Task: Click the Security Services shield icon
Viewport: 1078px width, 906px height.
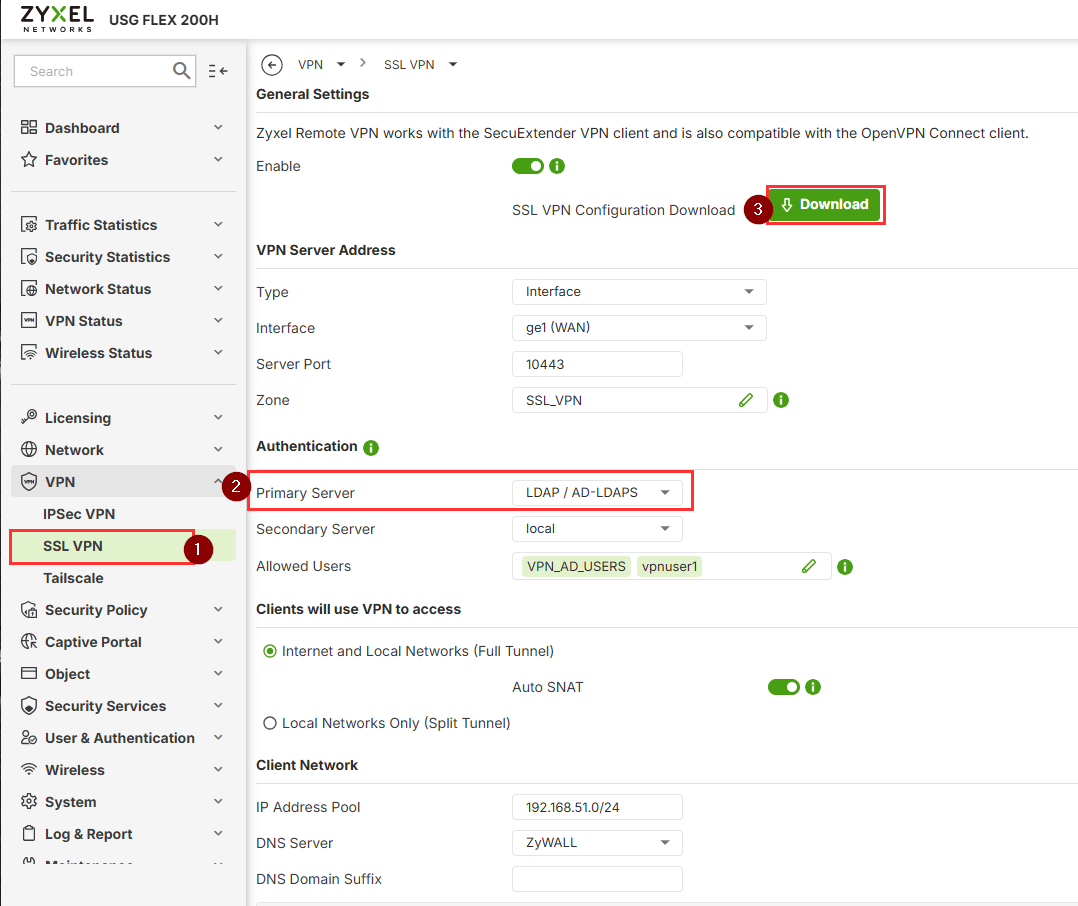Action: coord(29,705)
